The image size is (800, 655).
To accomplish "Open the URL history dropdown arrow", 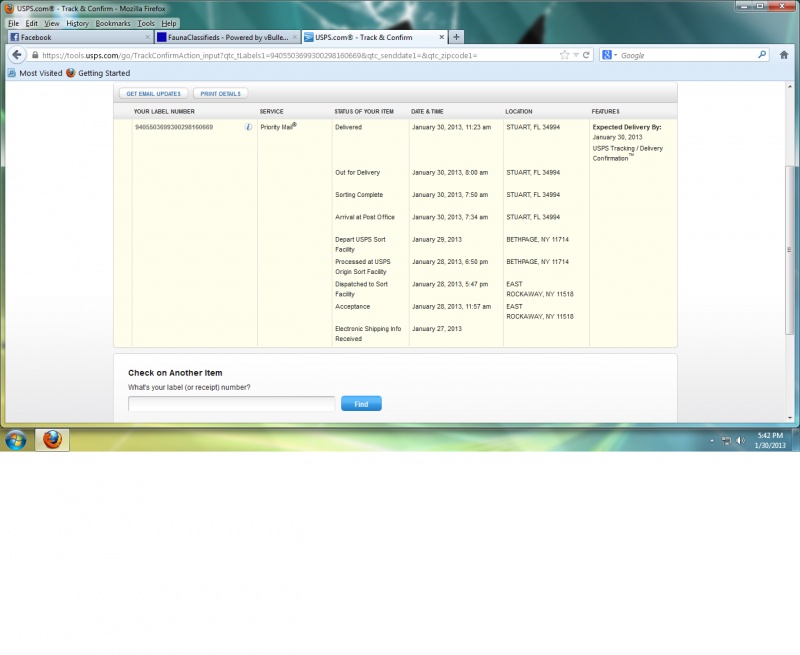I will [x=576, y=55].
